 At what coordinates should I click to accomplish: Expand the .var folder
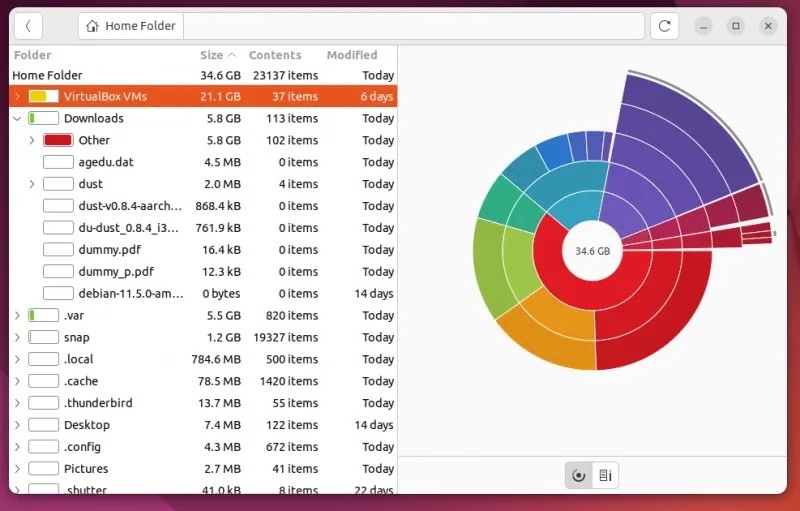pyautogui.click(x=18, y=316)
